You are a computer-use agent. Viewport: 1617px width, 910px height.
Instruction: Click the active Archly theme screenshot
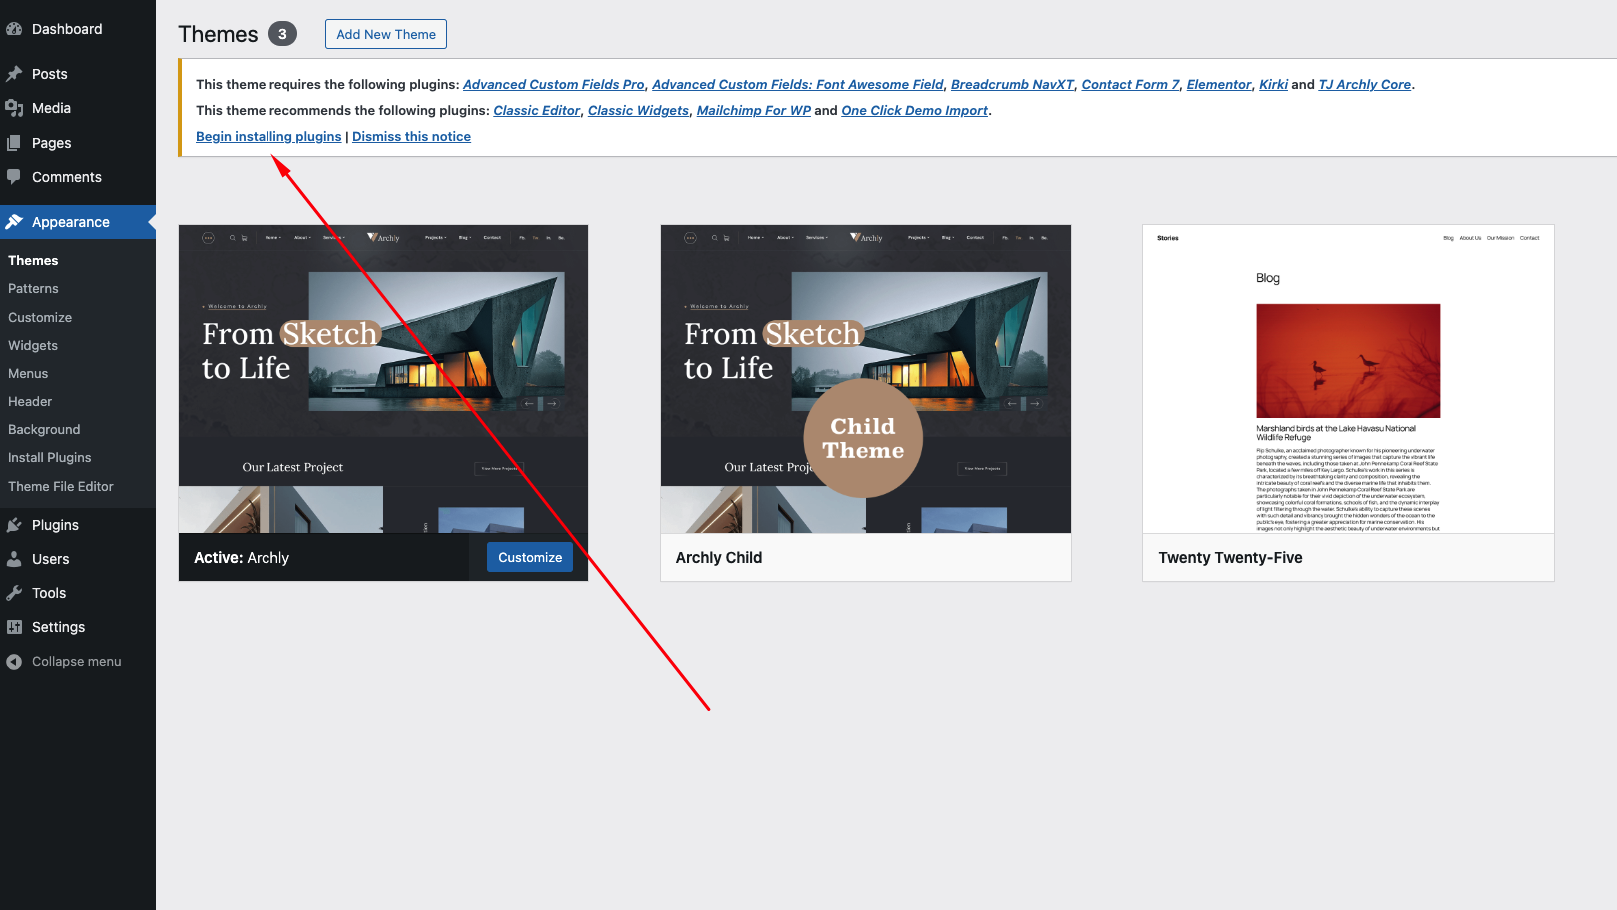point(383,379)
